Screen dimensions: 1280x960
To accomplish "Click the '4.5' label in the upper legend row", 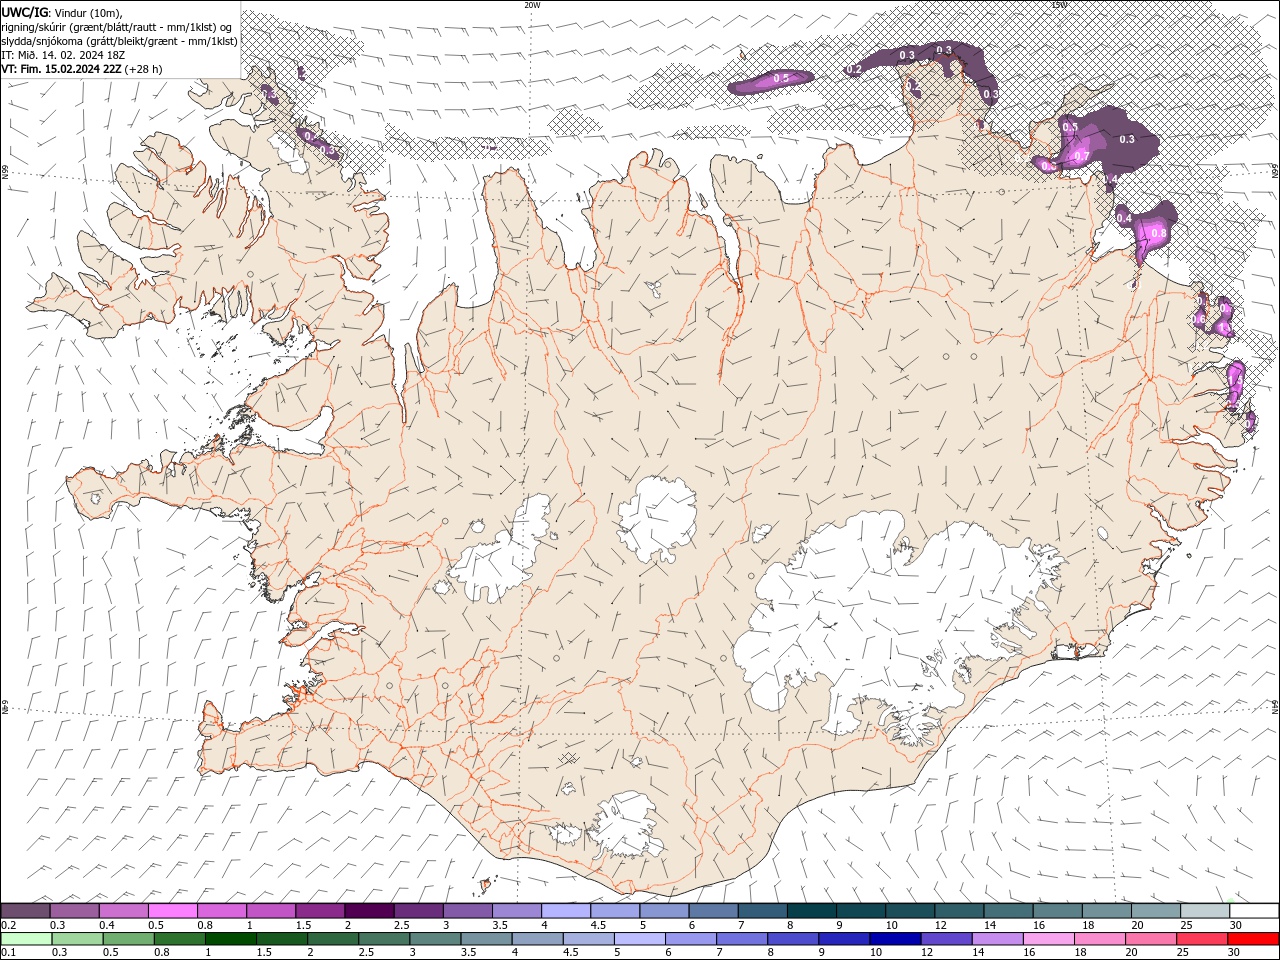I will [598, 925].
